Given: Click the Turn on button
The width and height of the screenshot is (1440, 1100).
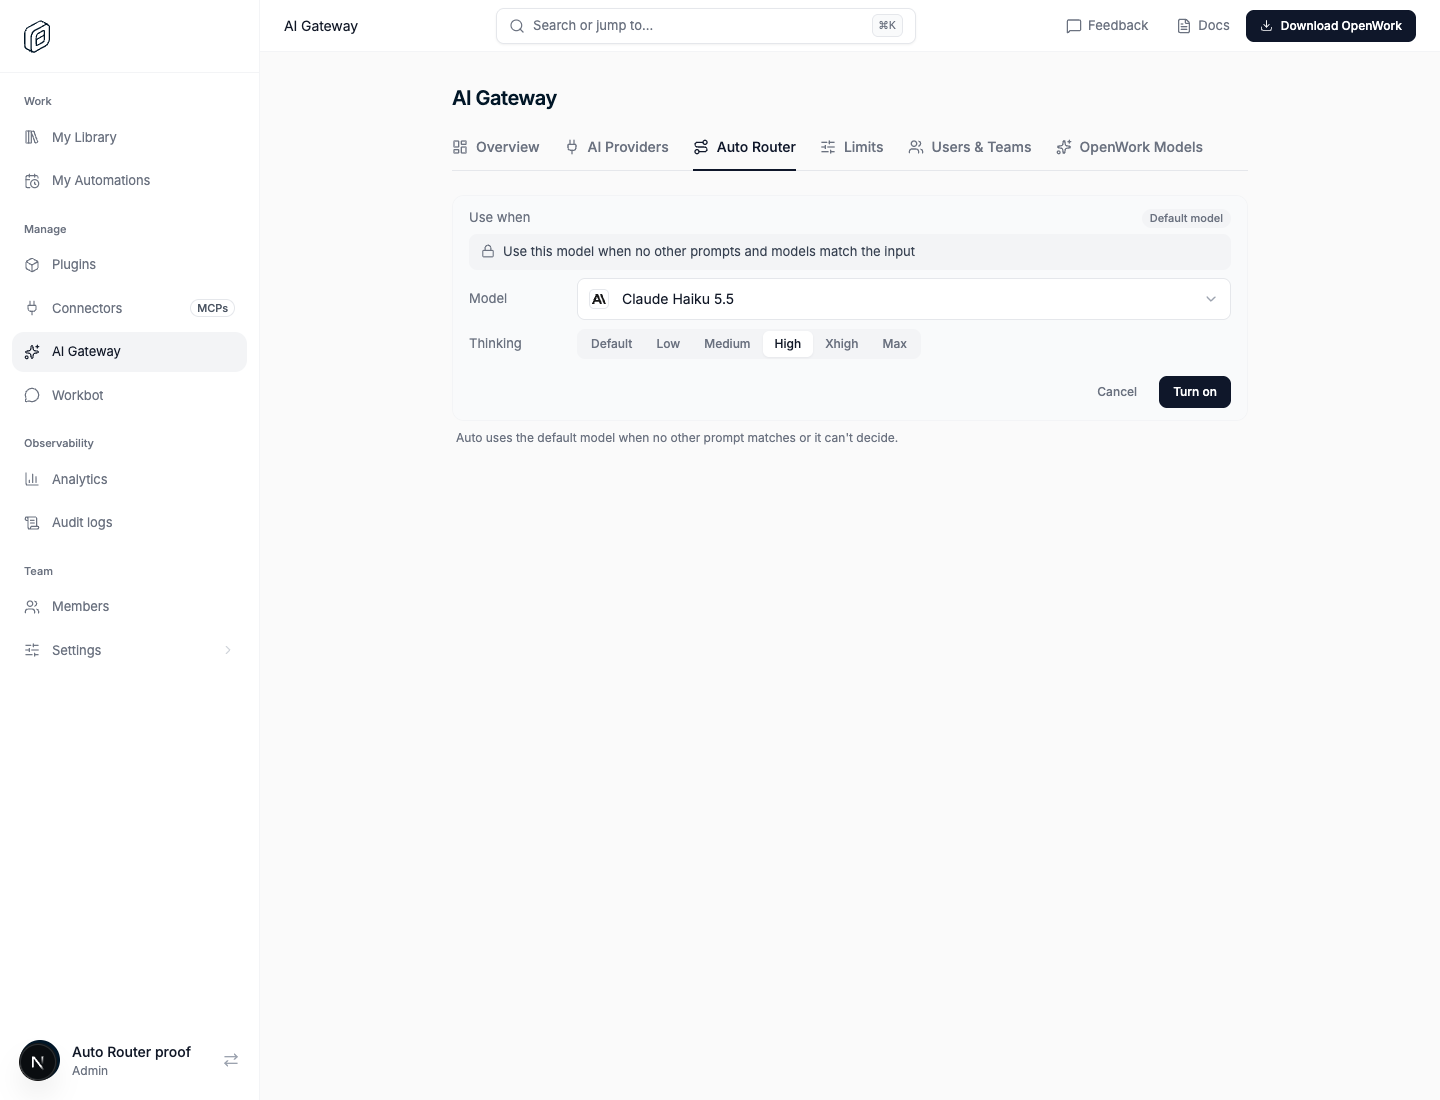Looking at the screenshot, I should point(1195,392).
